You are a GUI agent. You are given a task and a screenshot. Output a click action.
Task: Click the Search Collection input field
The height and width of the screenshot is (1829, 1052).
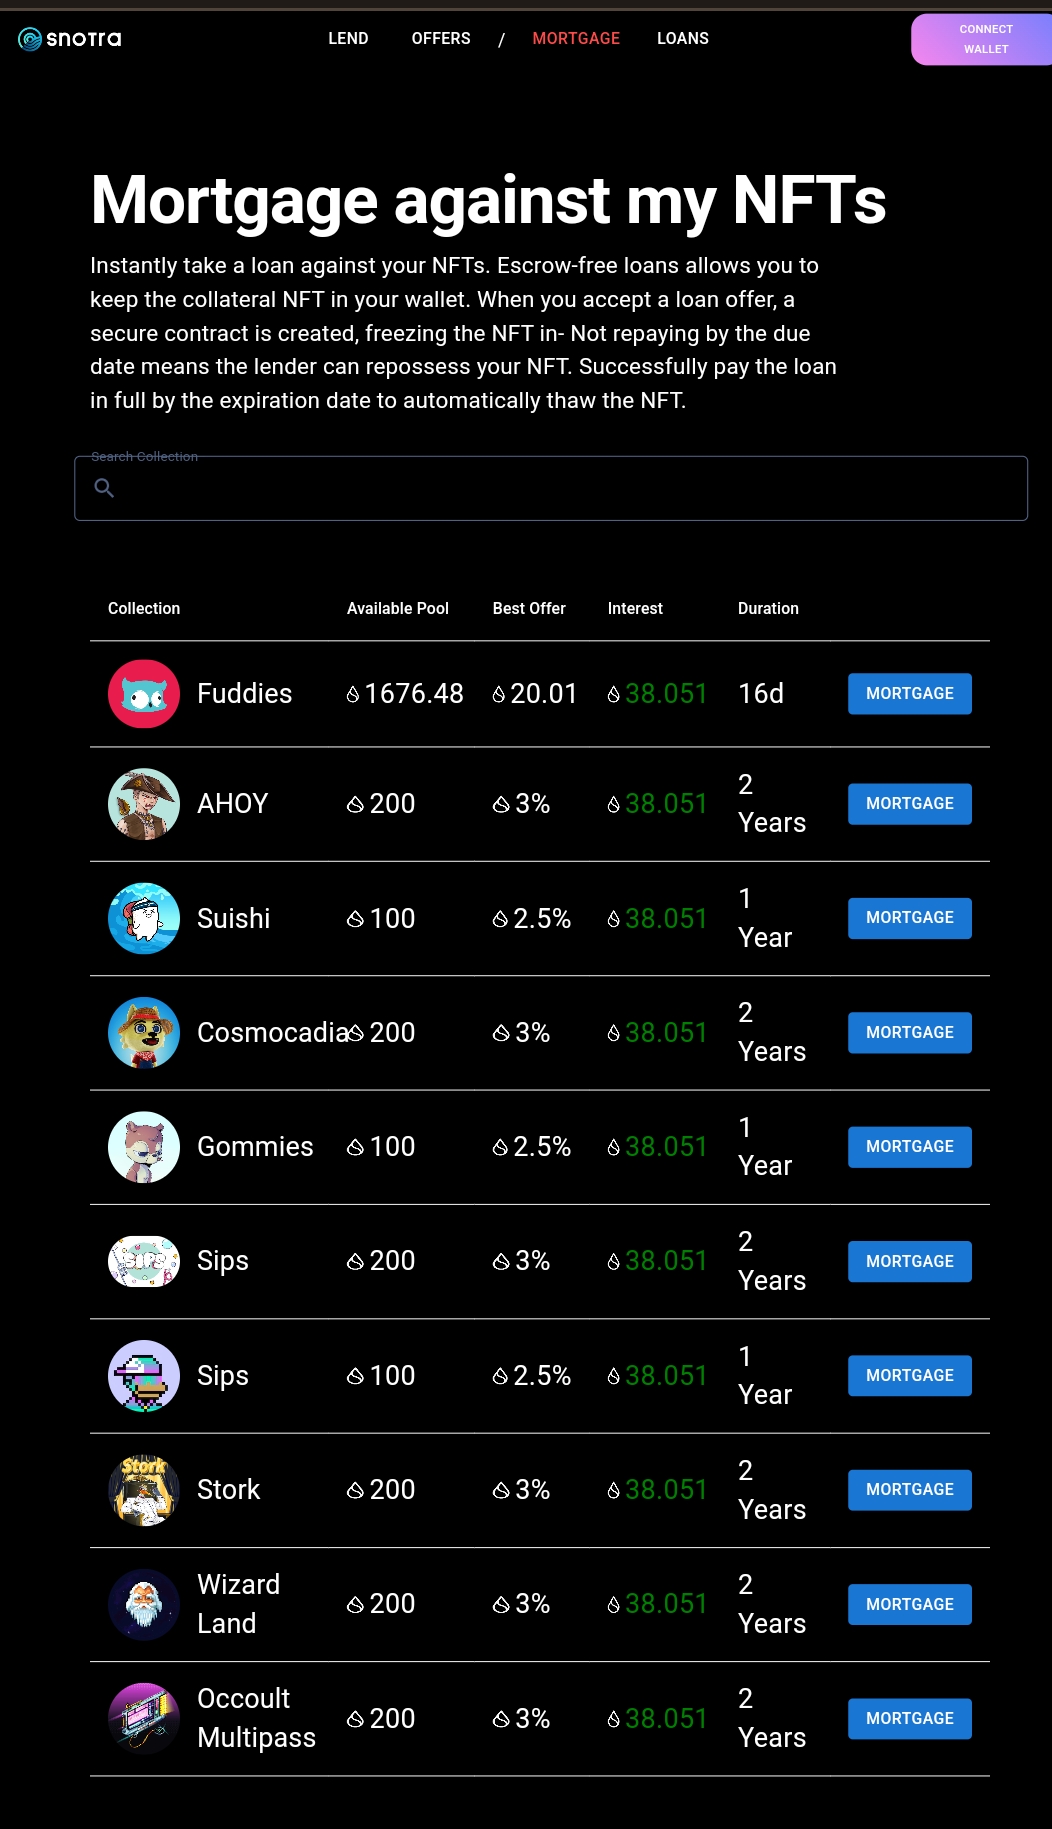coord(550,488)
